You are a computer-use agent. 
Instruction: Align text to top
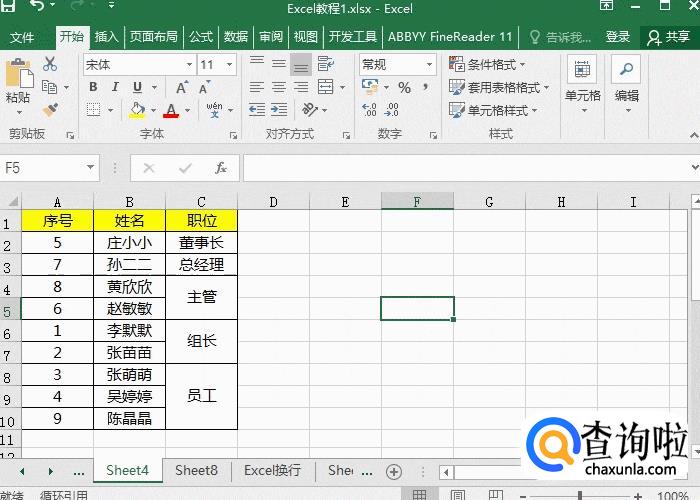(x=257, y=64)
